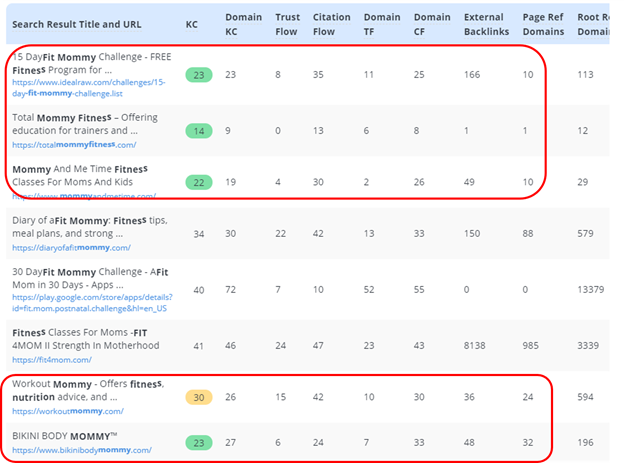
Task: Click Page Ref Domains value 985
Action: 530,346
